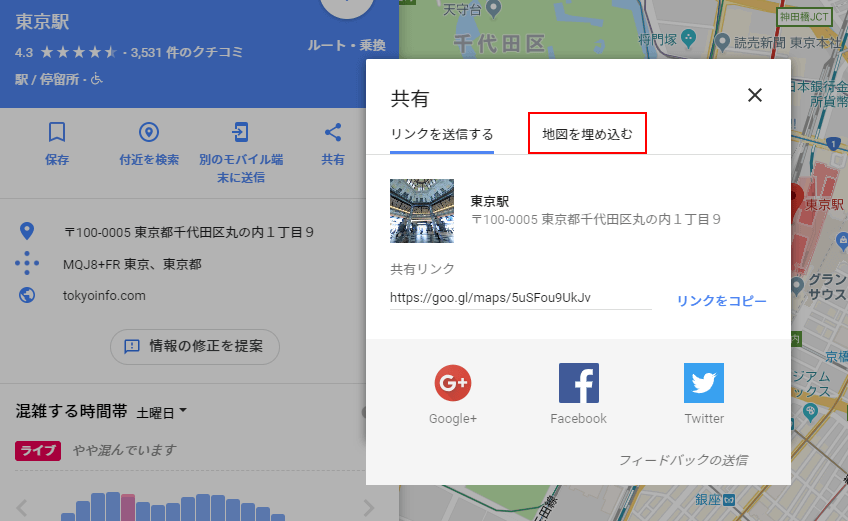The width and height of the screenshot is (848, 521).
Task: Click the plus code dots icon
Action: (x=26, y=263)
